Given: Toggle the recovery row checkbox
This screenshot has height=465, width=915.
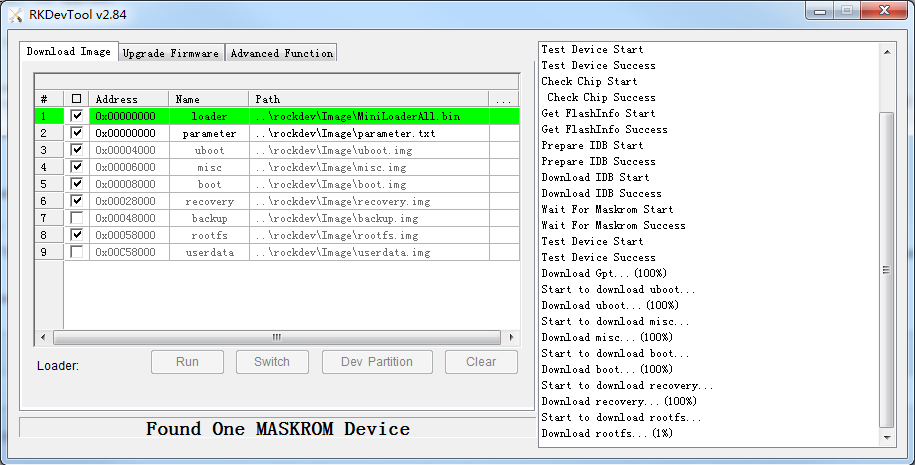Looking at the screenshot, I should pos(76,200).
